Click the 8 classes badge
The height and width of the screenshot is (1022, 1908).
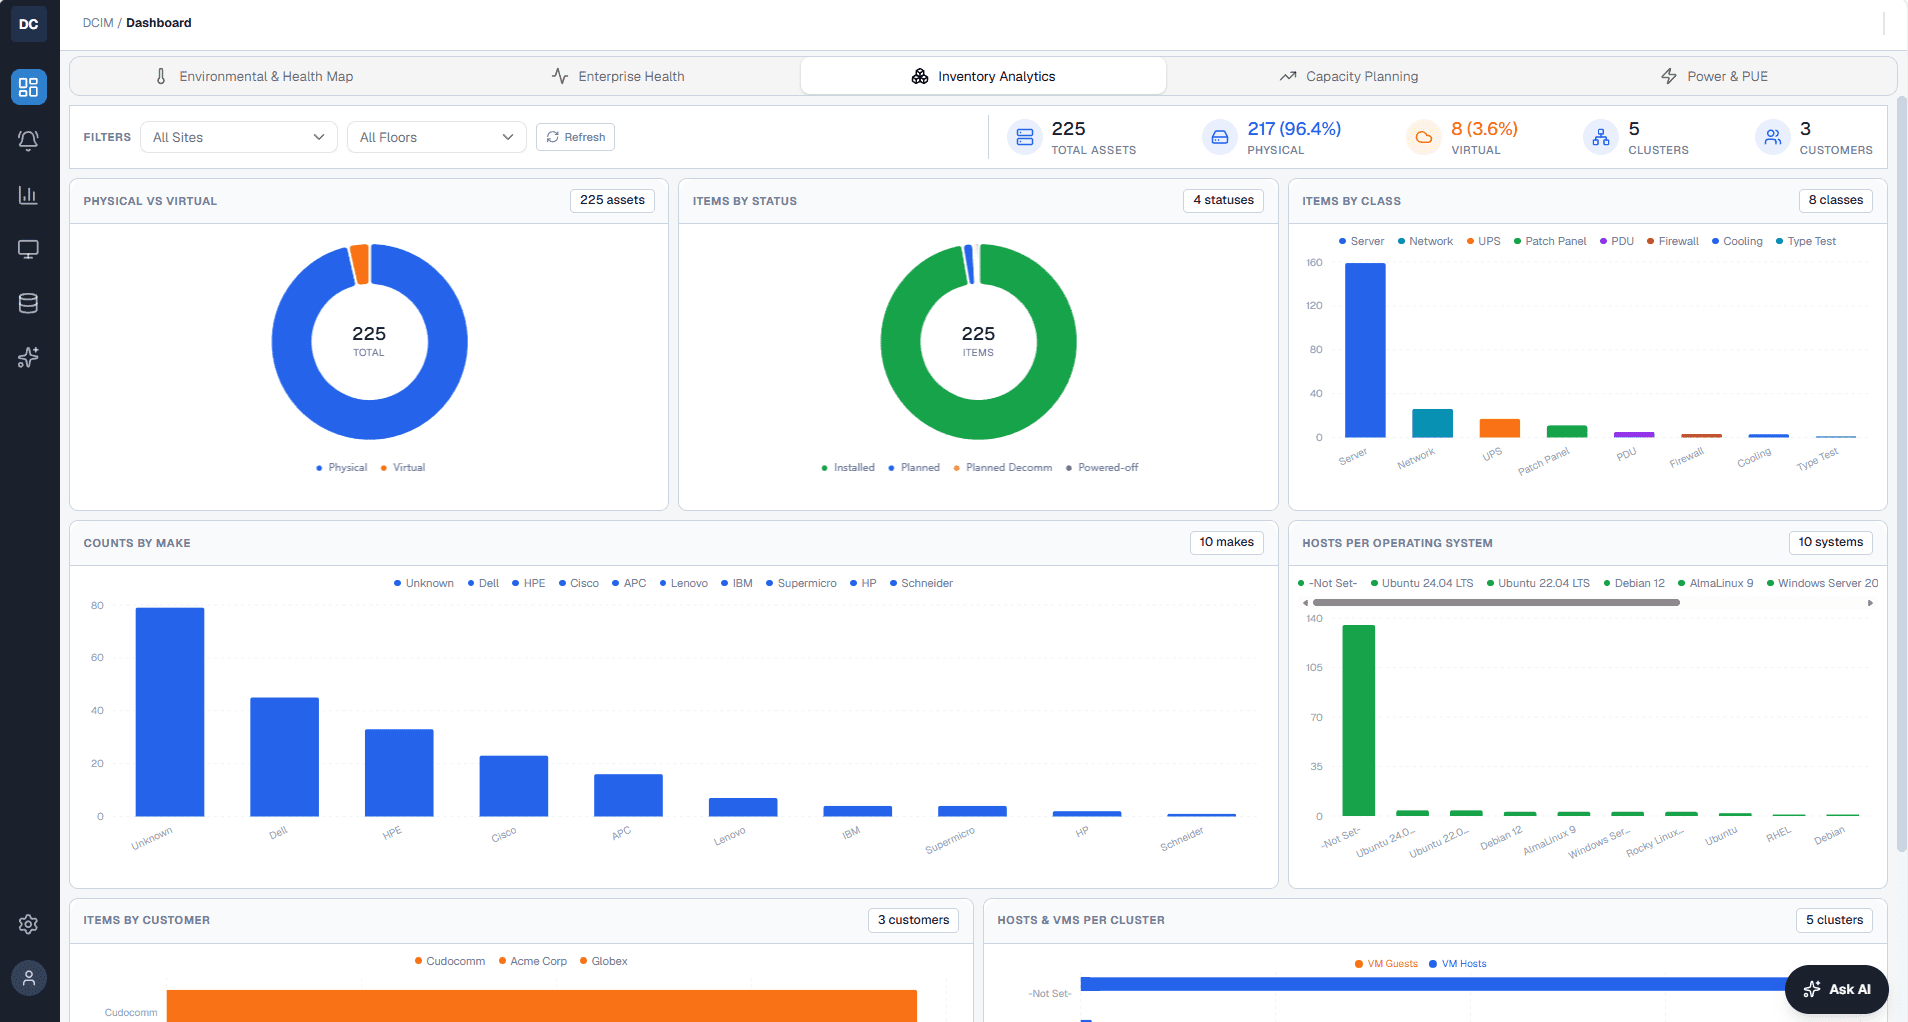pyautogui.click(x=1835, y=200)
